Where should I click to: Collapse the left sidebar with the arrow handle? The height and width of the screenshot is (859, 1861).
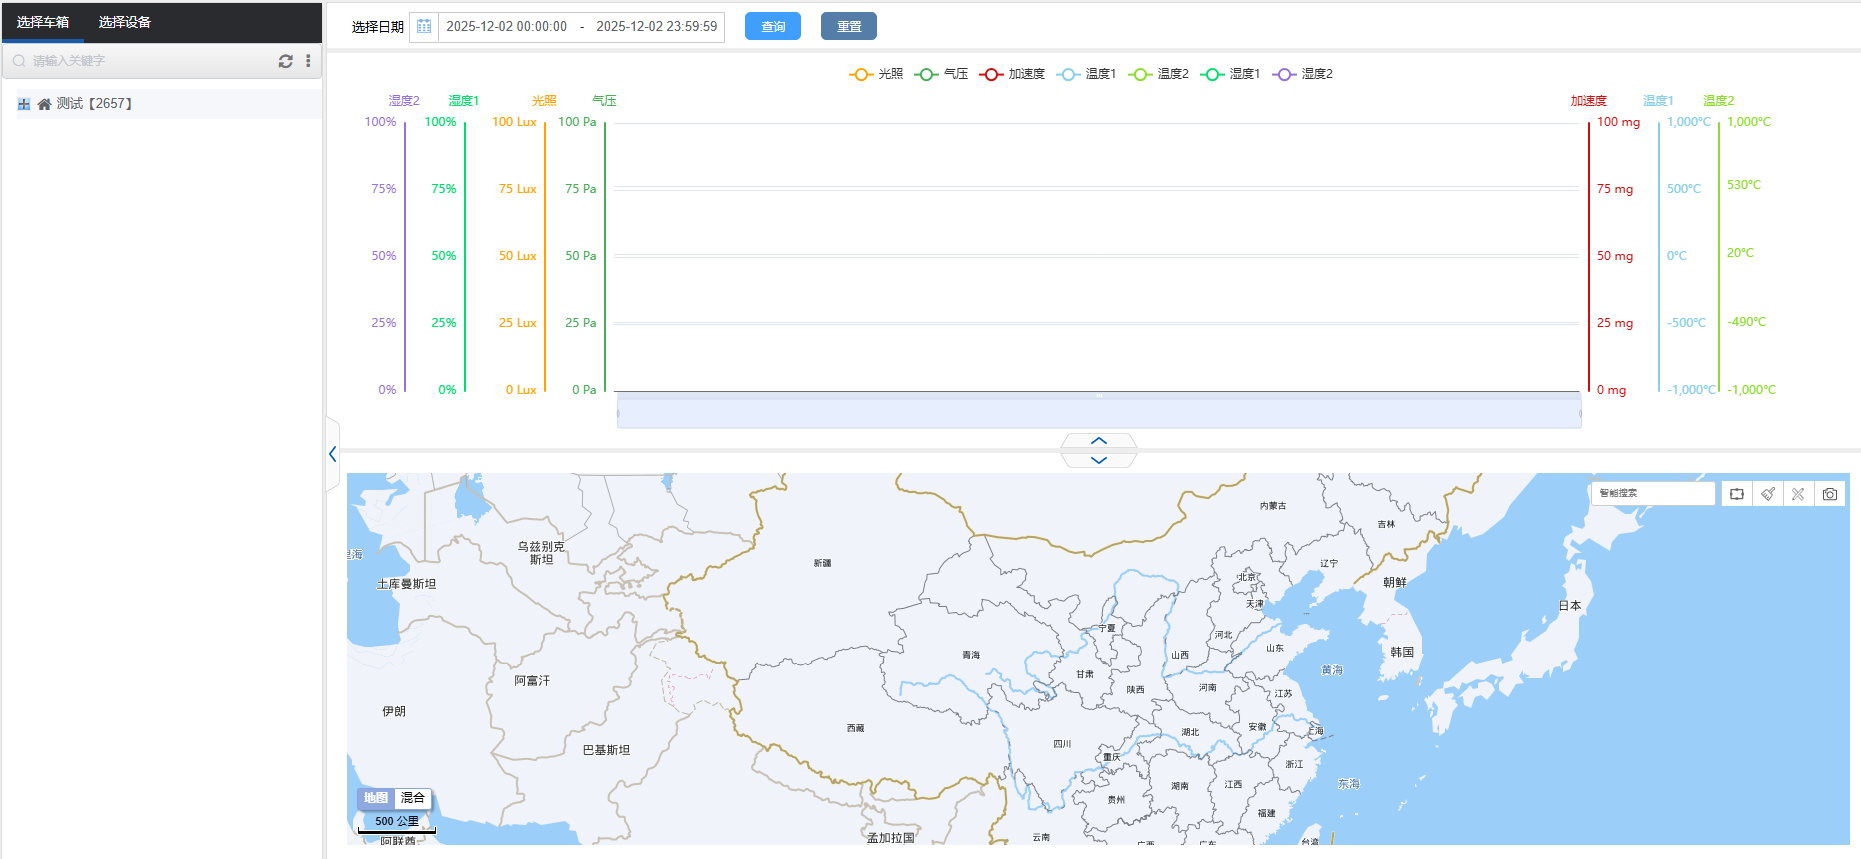click(332, 454)
